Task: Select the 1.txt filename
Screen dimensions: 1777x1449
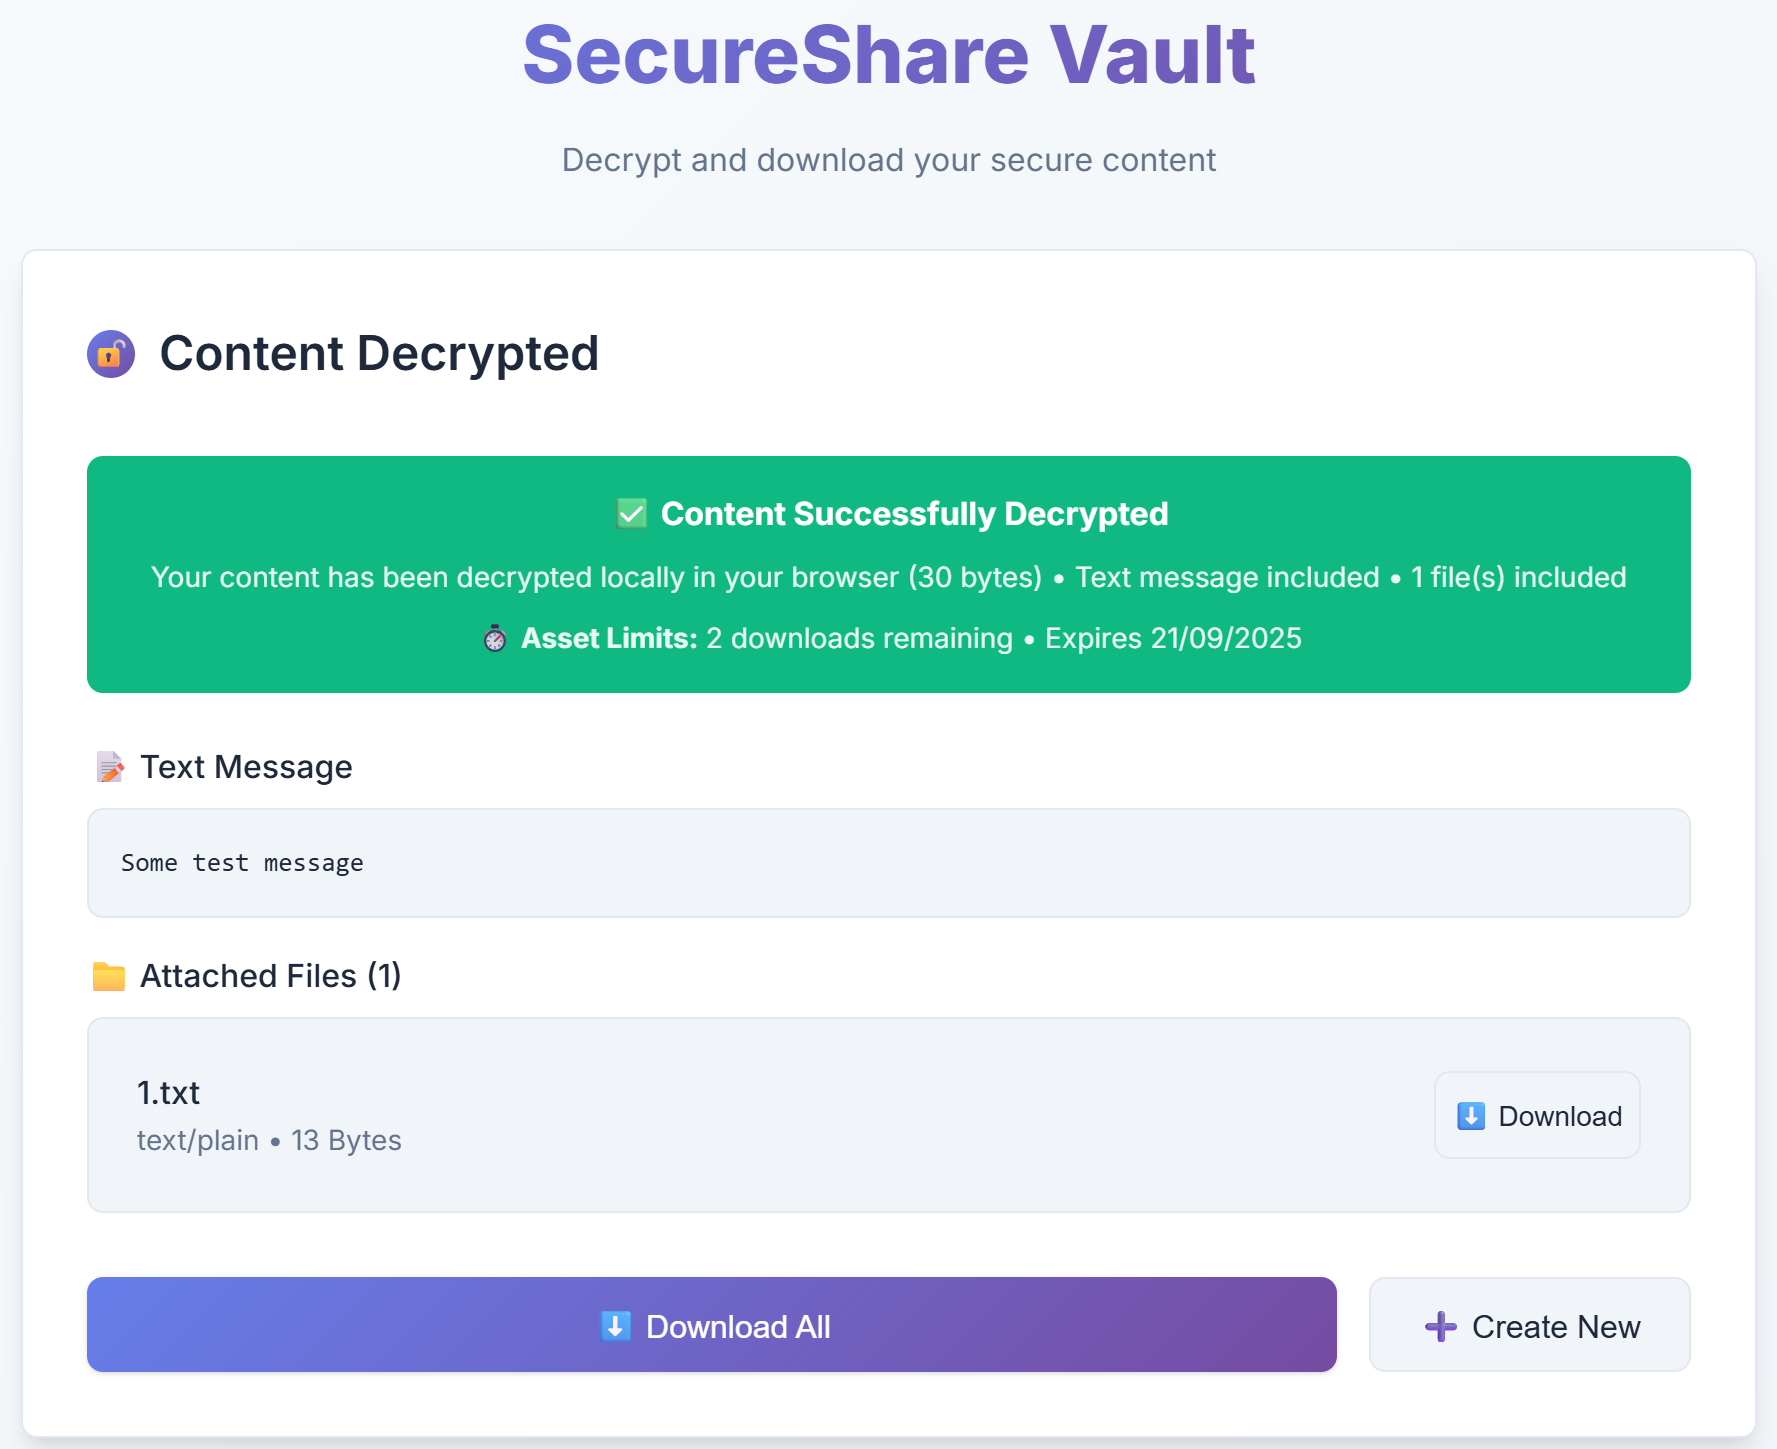Action: click(x=167, y=1093)
